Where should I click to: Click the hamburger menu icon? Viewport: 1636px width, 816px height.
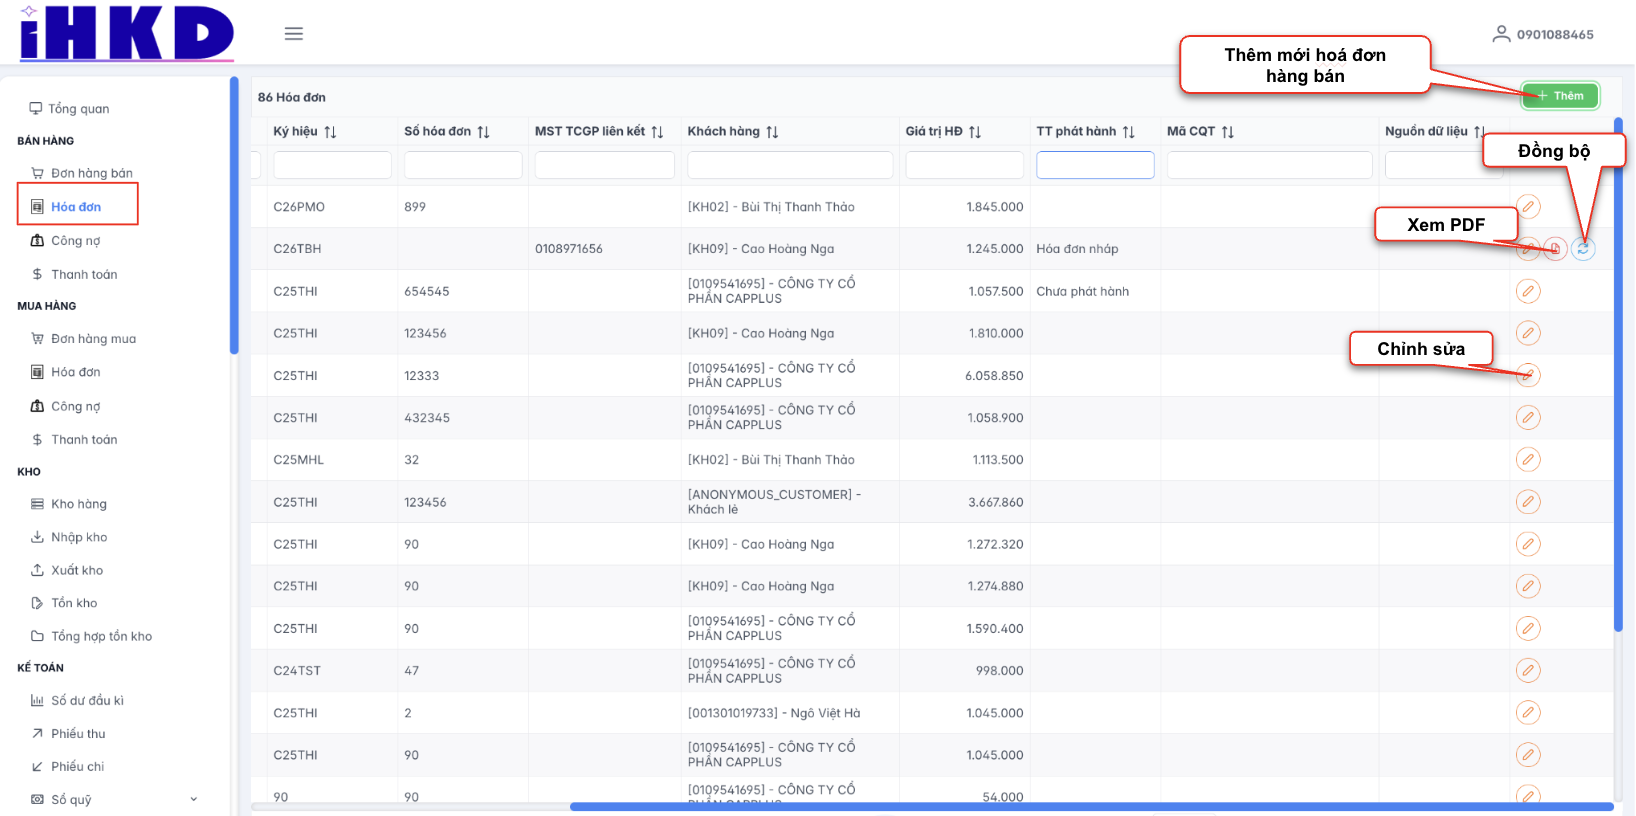coord(293,34)
